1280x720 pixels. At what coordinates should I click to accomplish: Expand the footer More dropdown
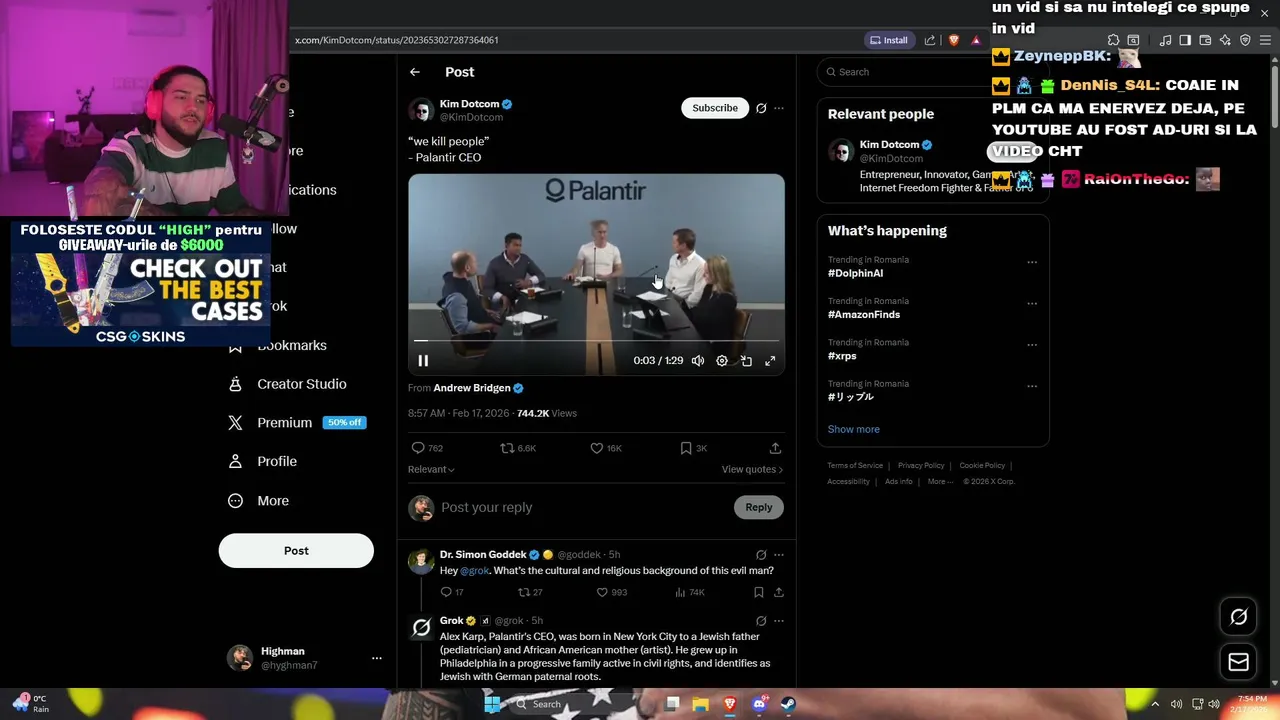tap(940, 481)
